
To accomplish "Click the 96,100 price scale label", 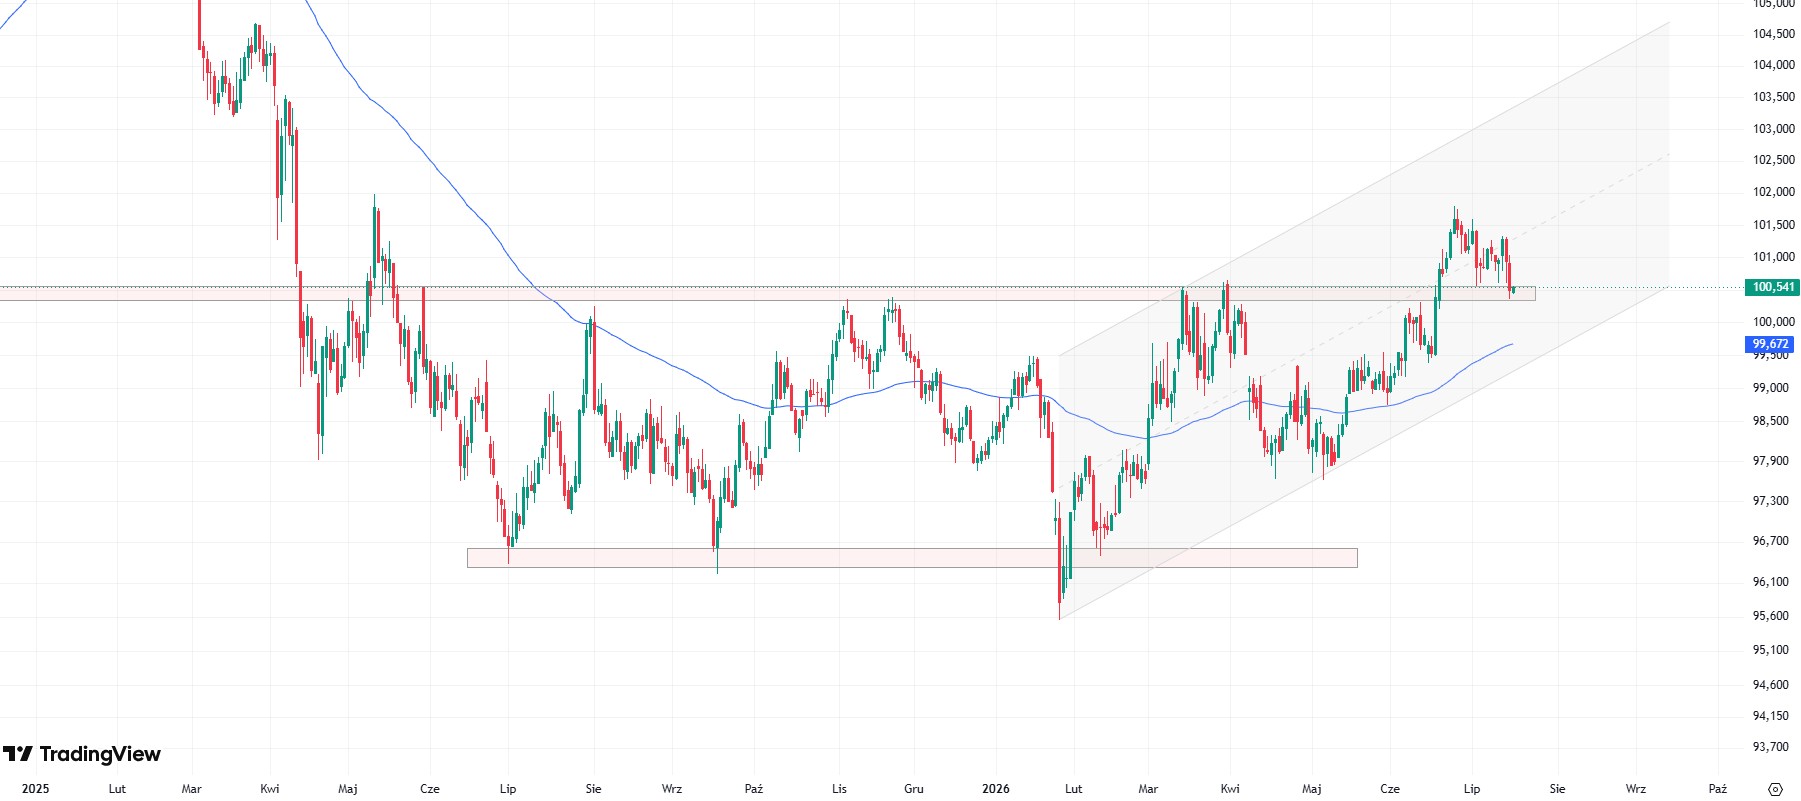I will (x=1770, y=582).
